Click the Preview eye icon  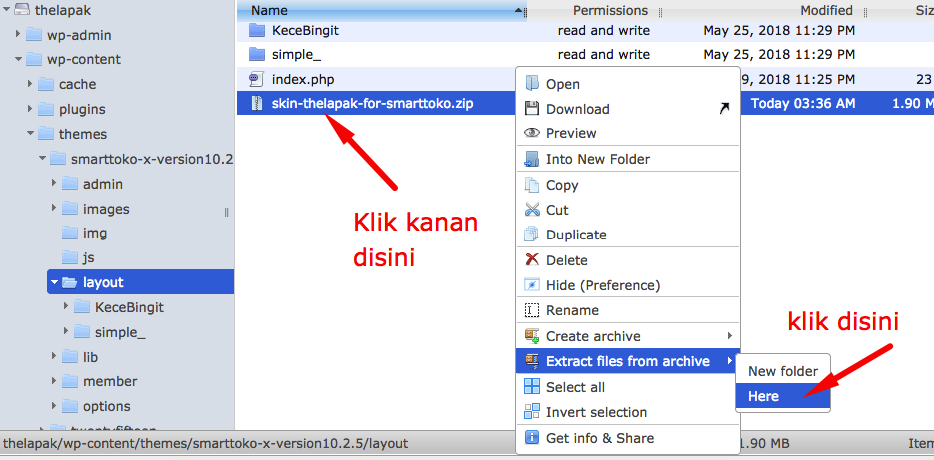[x=532, y=133]
